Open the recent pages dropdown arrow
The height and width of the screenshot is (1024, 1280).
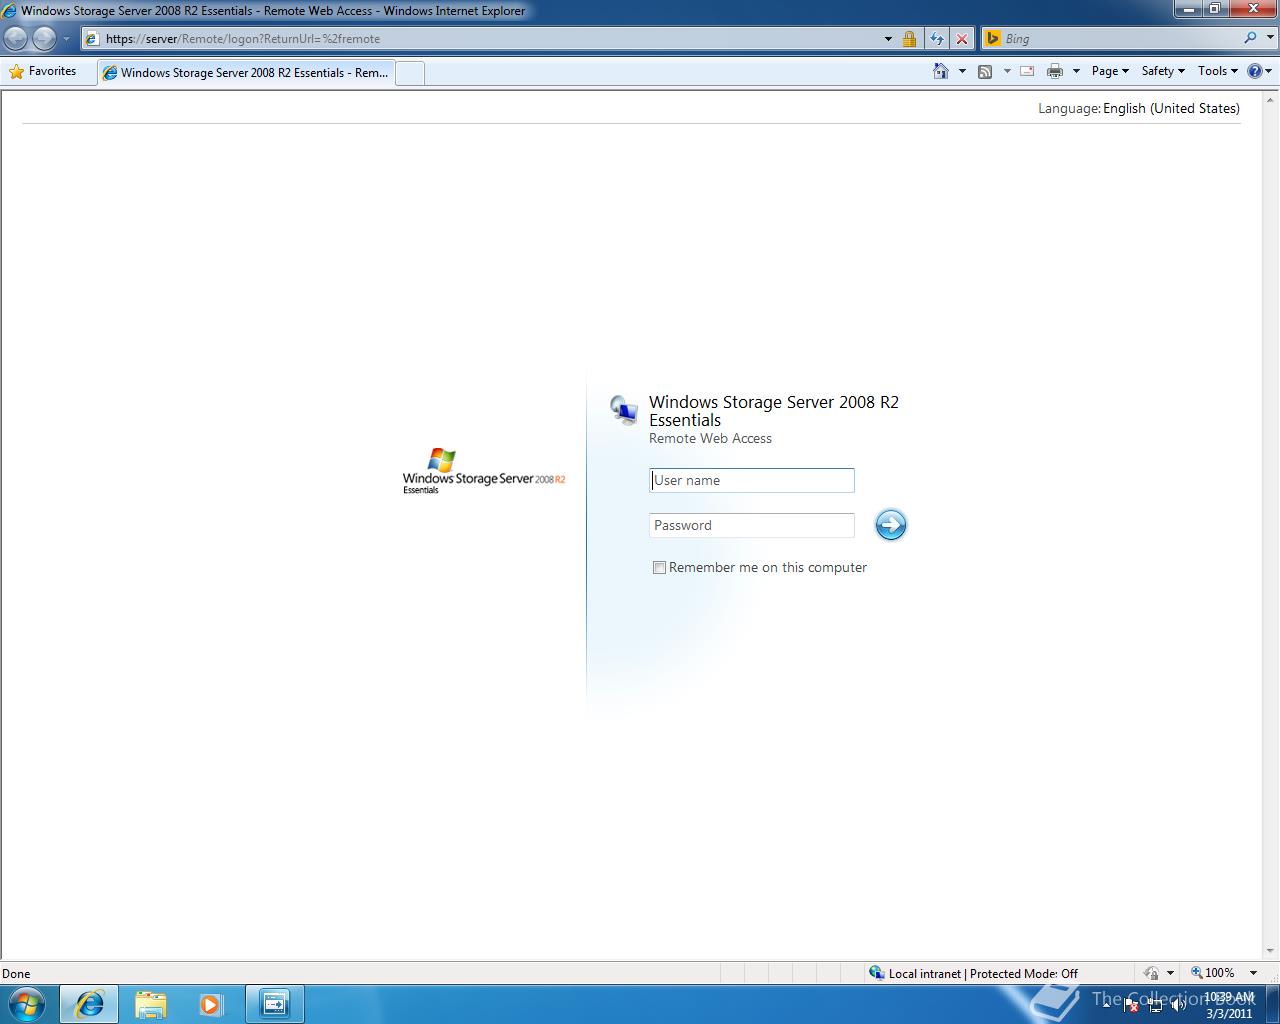(67, 39)
